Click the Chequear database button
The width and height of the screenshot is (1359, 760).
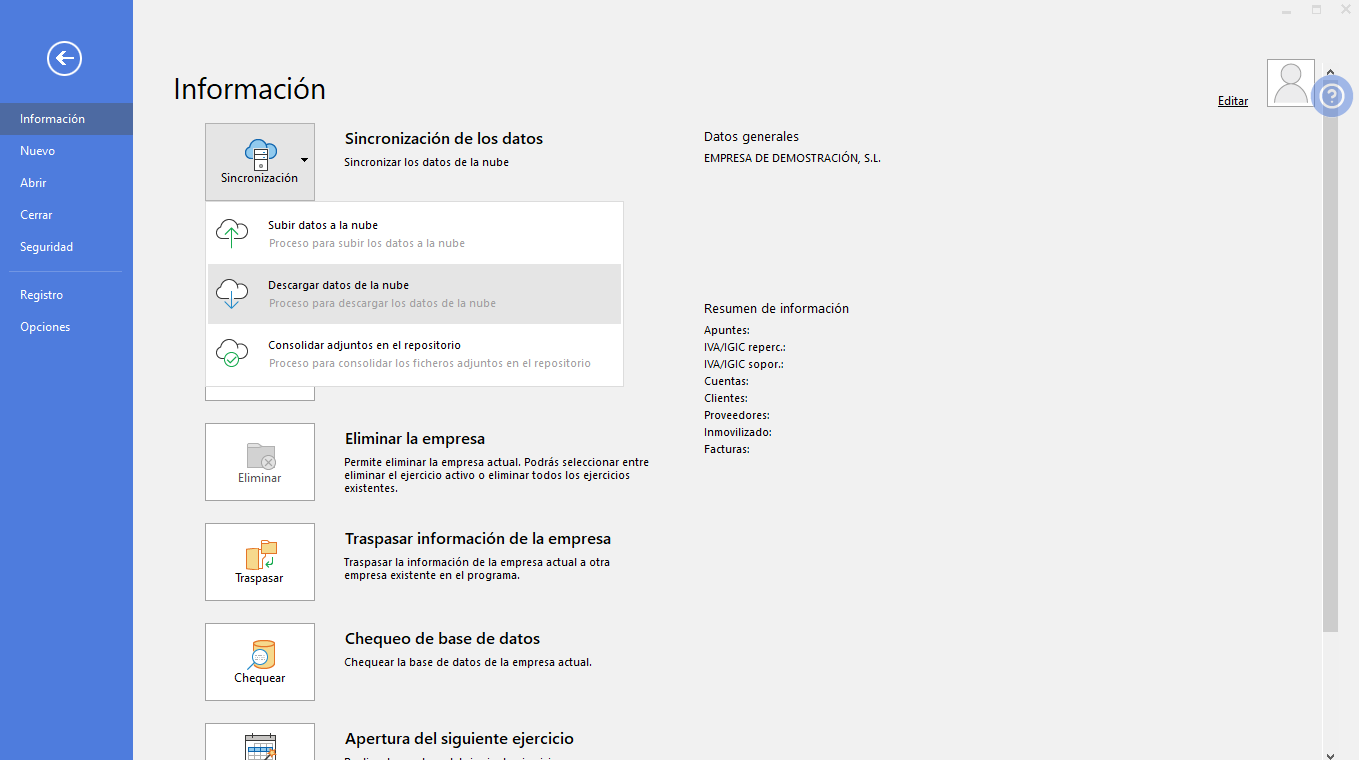[260, 662]
